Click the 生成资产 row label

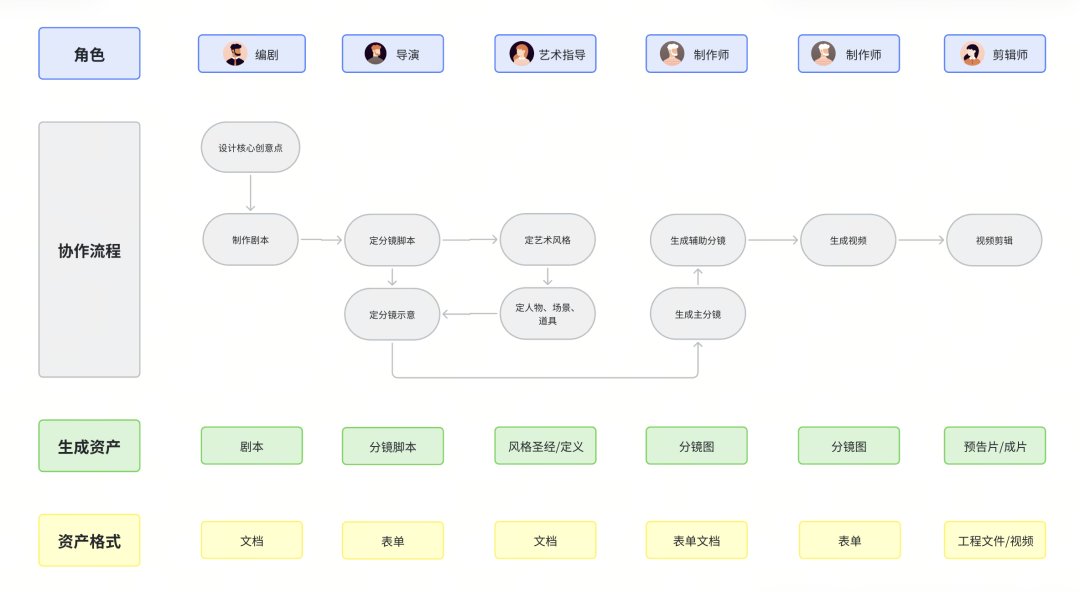point(89,446)
